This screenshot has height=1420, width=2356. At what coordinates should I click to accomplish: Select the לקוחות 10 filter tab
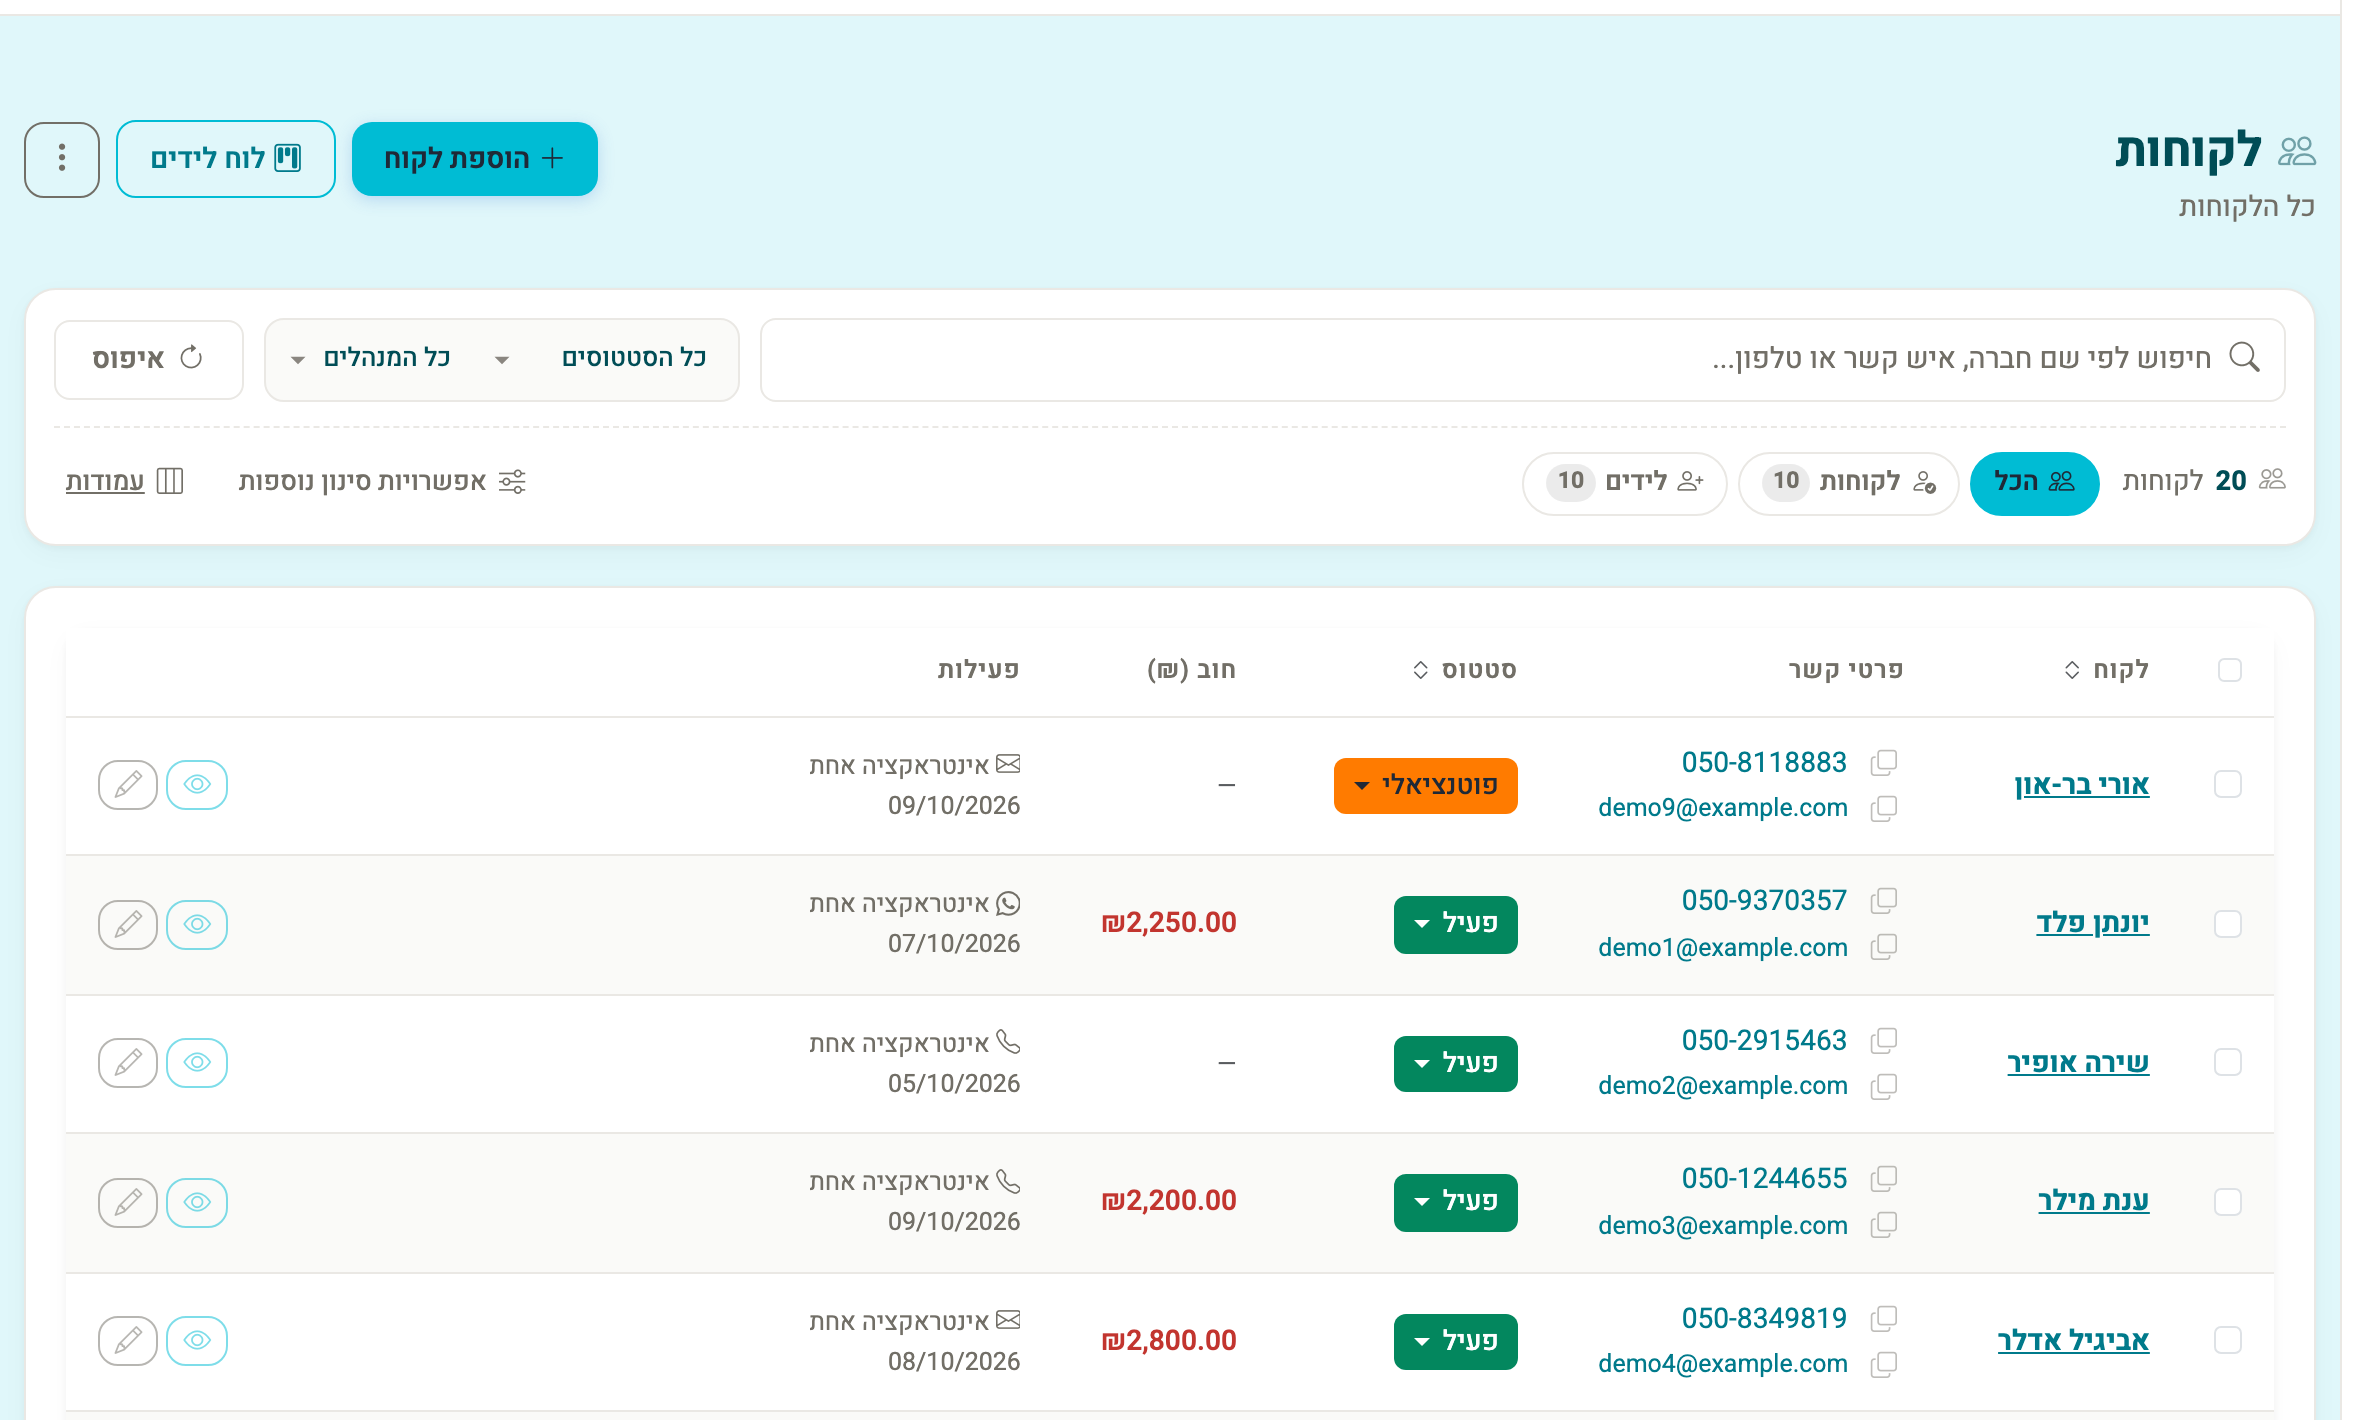(1847, 483)
